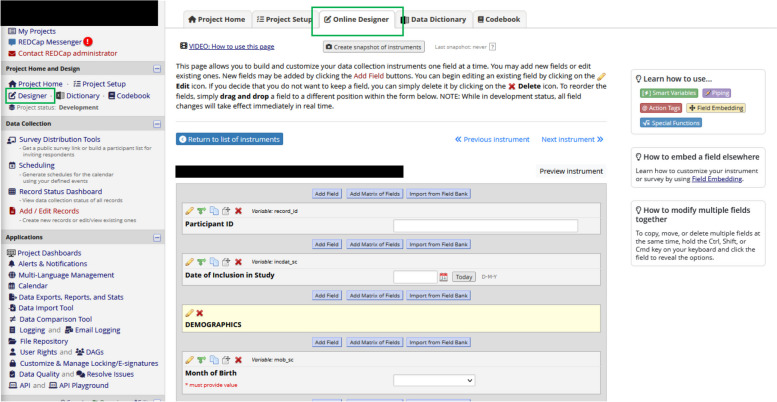Delete the Date of Inclusion in Study field

tap(238, 260)
